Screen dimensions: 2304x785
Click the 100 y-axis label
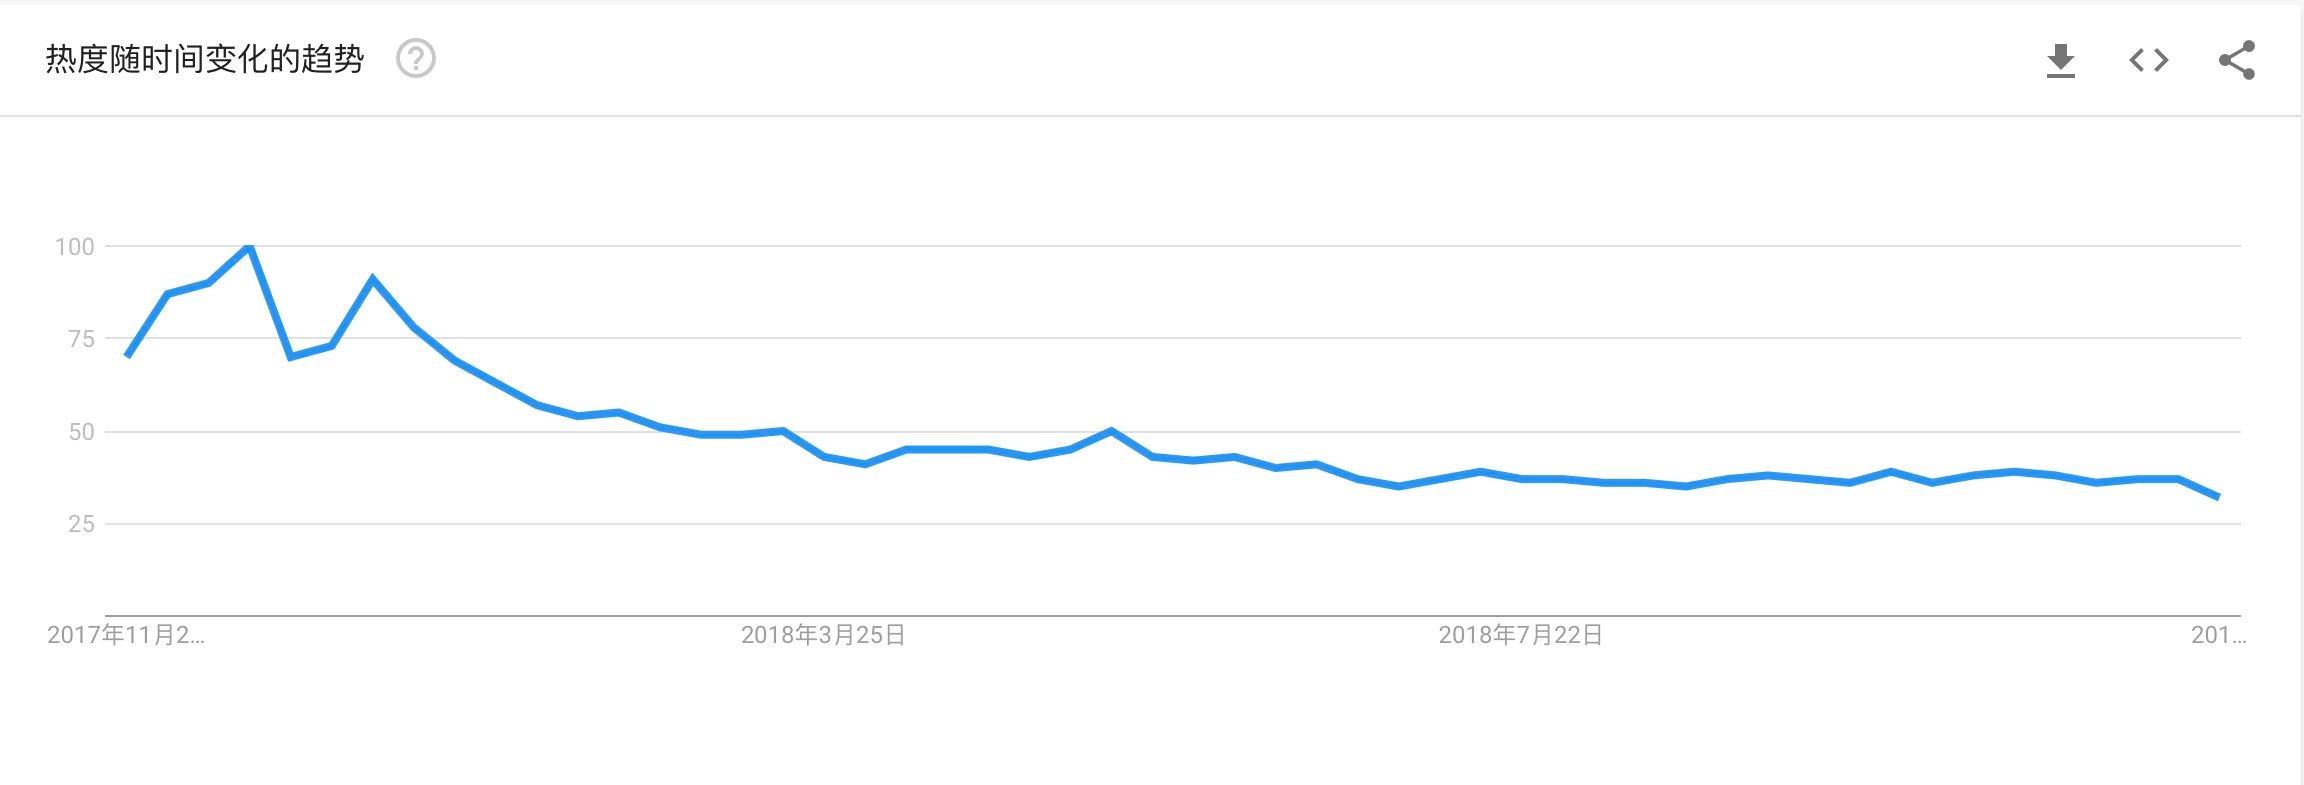point(74,246)
